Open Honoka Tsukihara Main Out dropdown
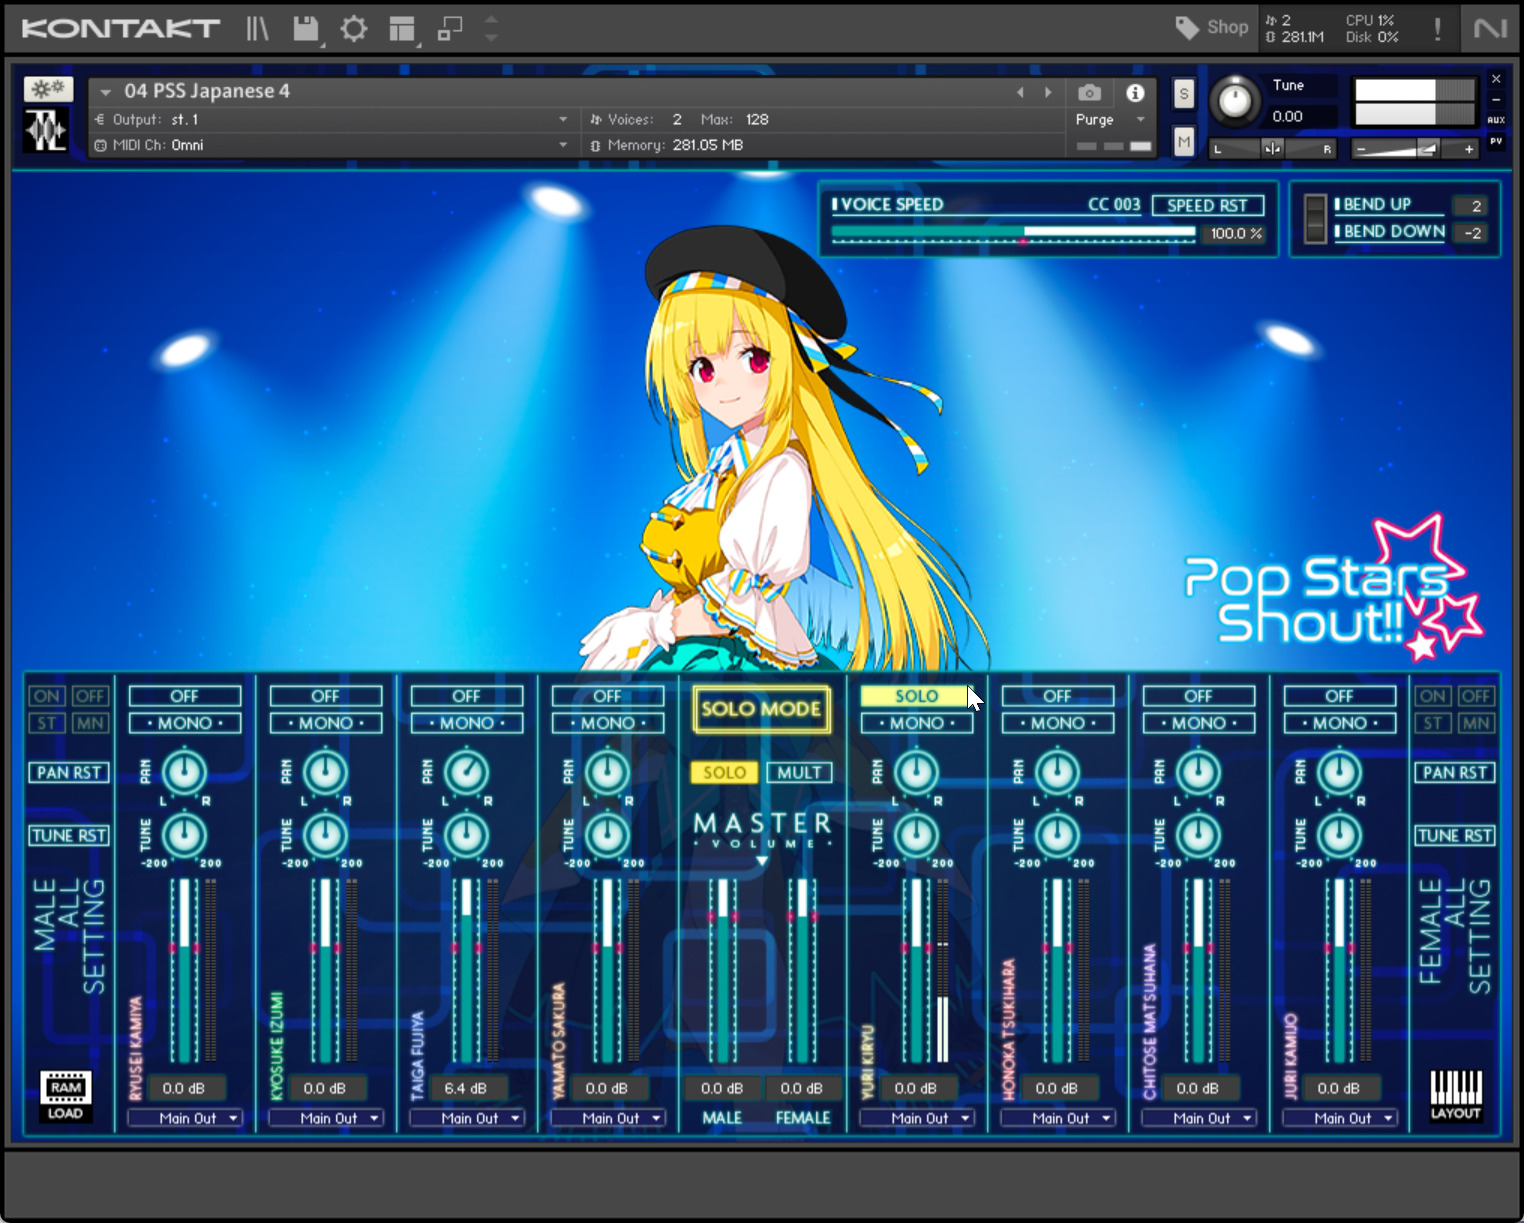 click(x=1058, y=1118)
